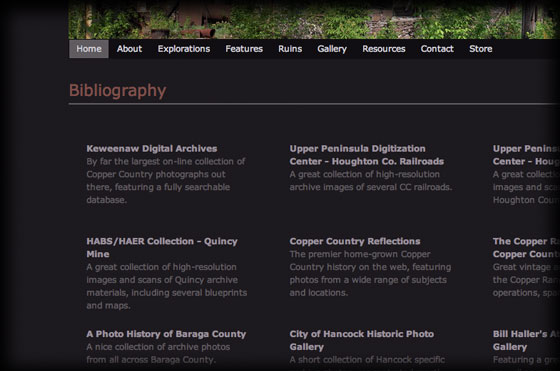Viewport: 560px width, 371px height.
Task: Open the Copper Country Reflections link
Action: pyautogui.click(x=355, y=241)
